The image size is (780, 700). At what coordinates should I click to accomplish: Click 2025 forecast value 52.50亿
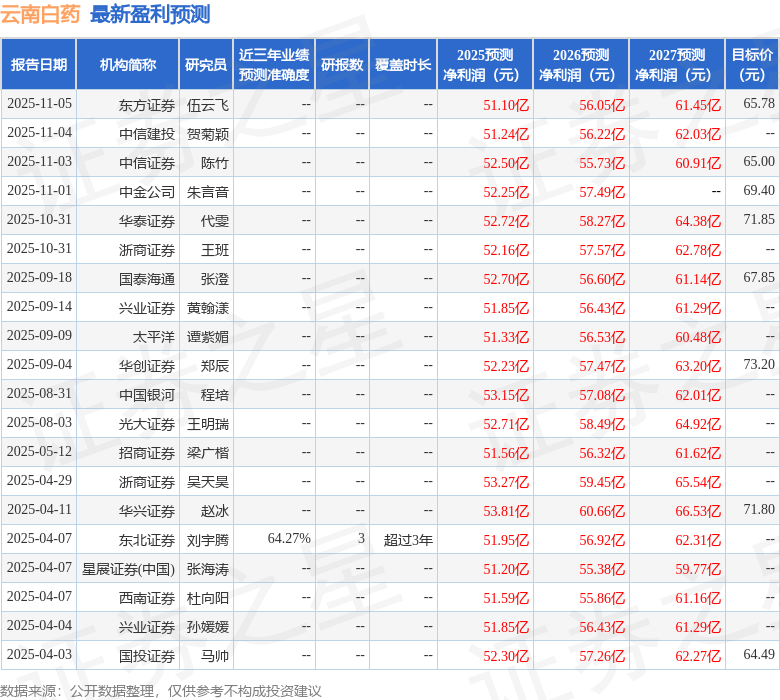pyautogui.click(x=506, y=163)
